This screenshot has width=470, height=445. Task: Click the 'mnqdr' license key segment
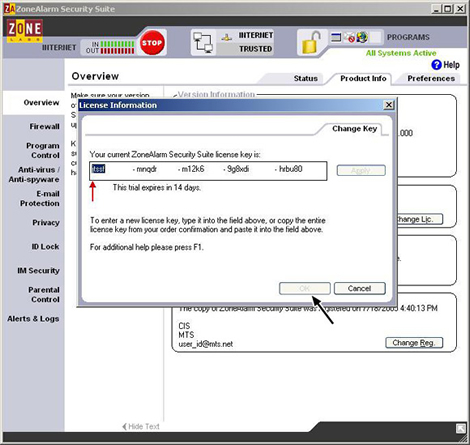(146, 169)
